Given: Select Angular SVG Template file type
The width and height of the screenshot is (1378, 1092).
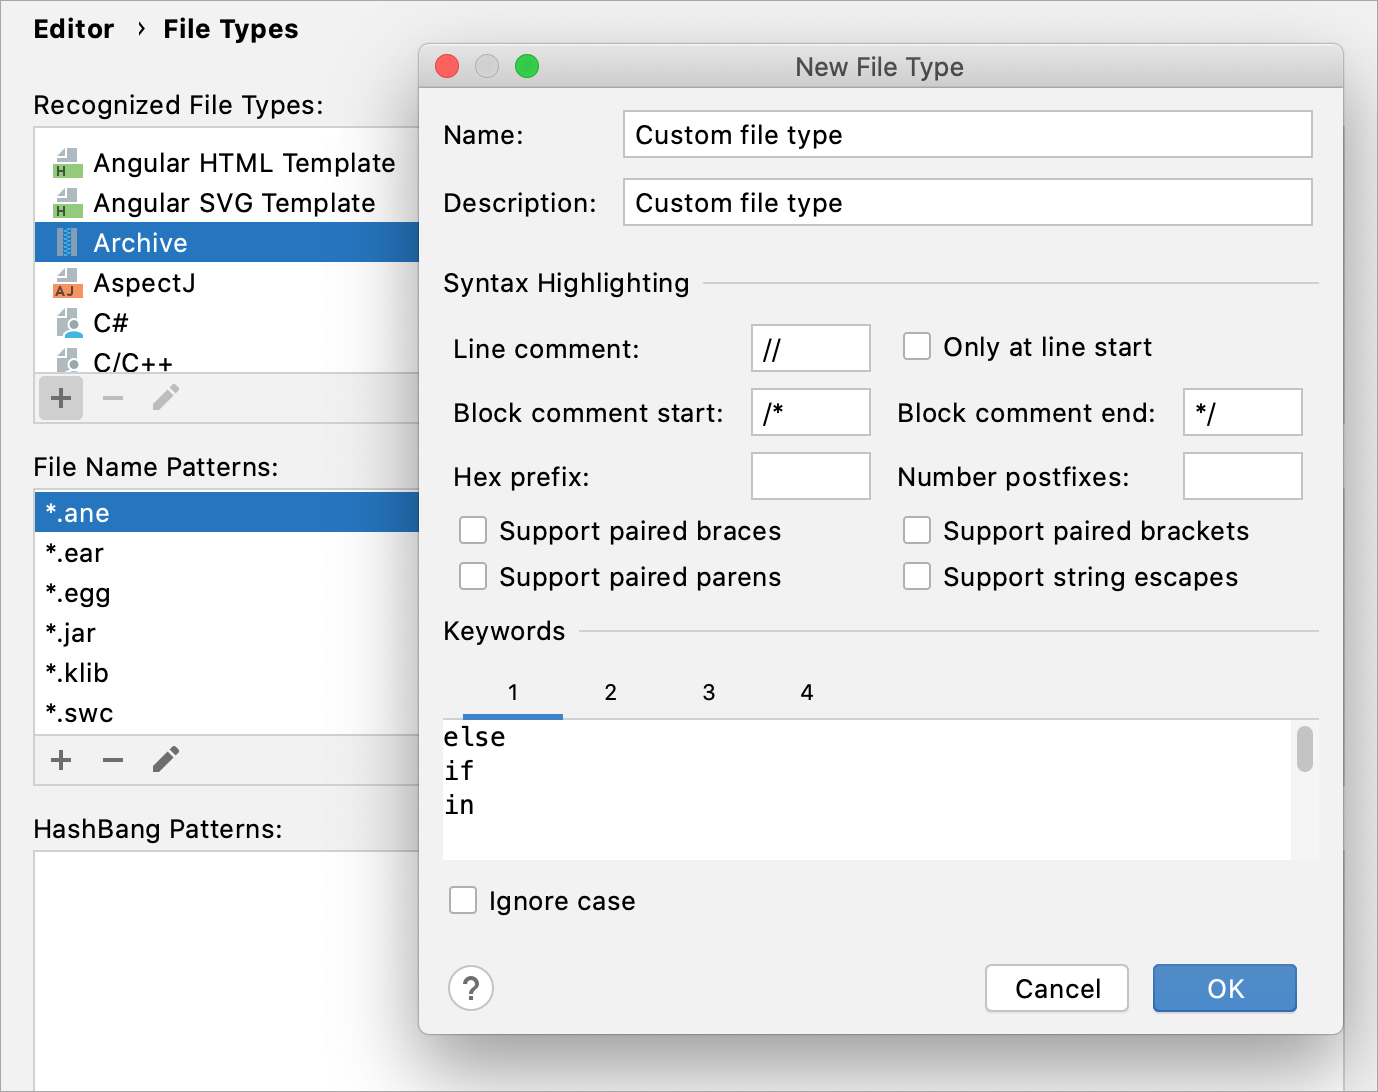Looking at the screenshot, I should click(x=227, y=203).
